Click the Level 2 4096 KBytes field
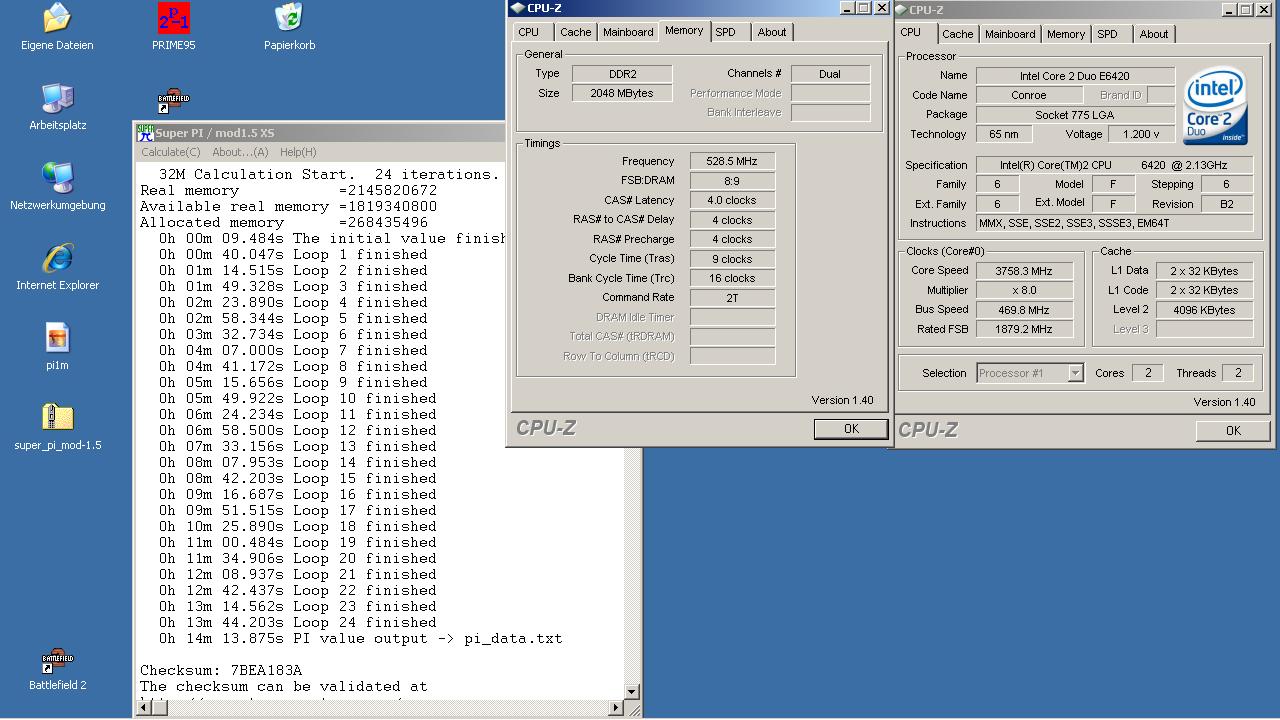This screenshot has height=720, width=1280. click(x=1205, y=310)
